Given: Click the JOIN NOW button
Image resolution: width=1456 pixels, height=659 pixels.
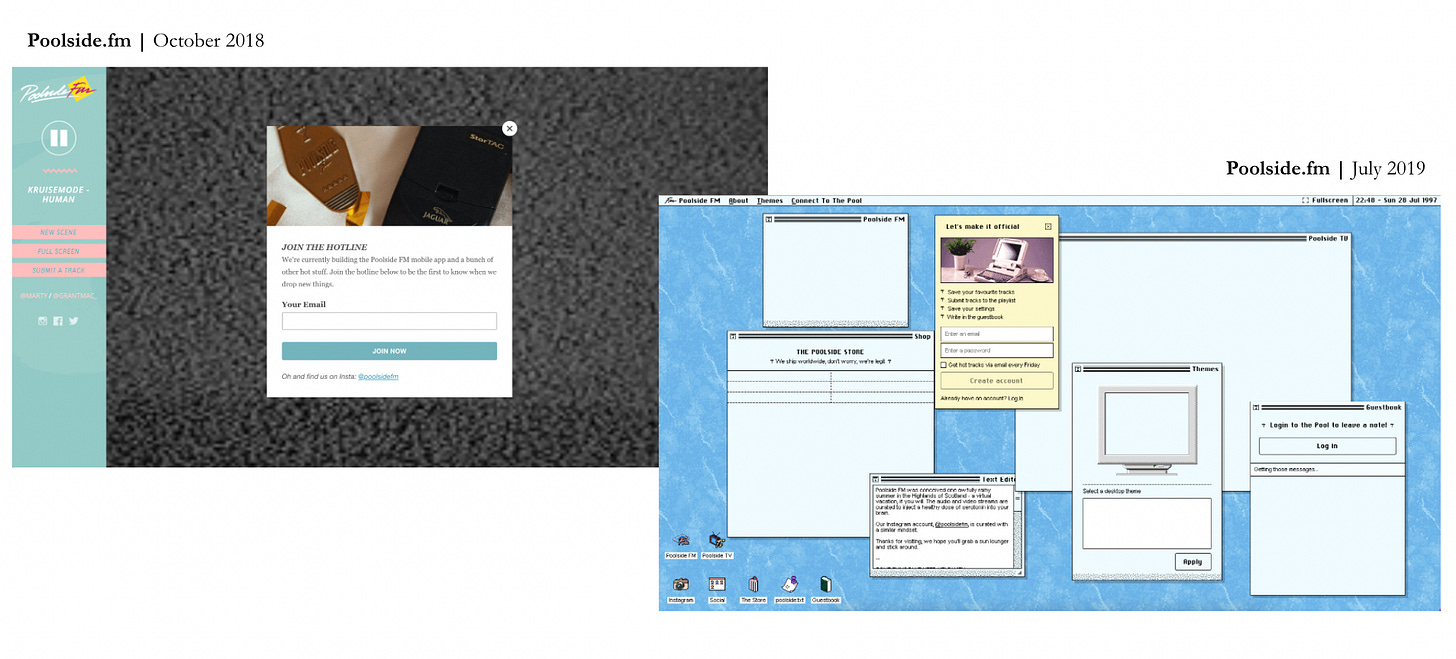Looking at the screenshot, I should (x=389, y=351).
